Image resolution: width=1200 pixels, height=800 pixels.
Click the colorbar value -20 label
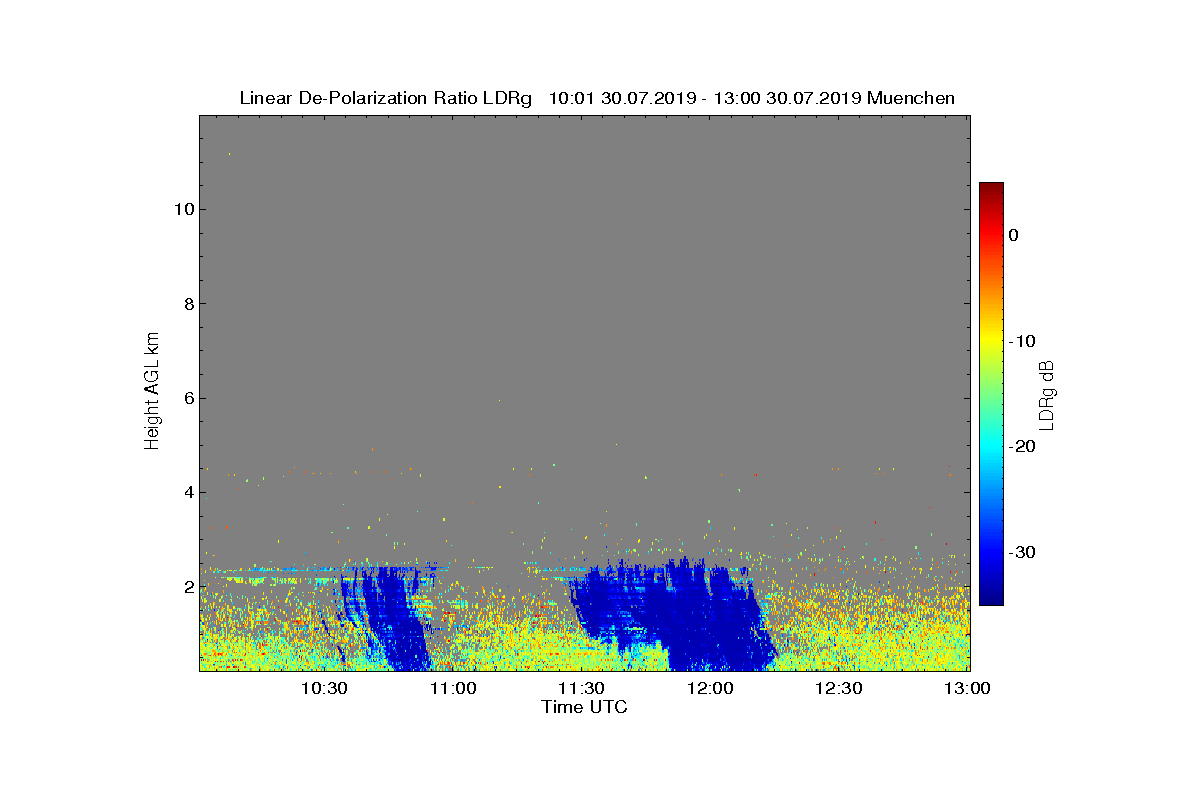click(1021, 447)
